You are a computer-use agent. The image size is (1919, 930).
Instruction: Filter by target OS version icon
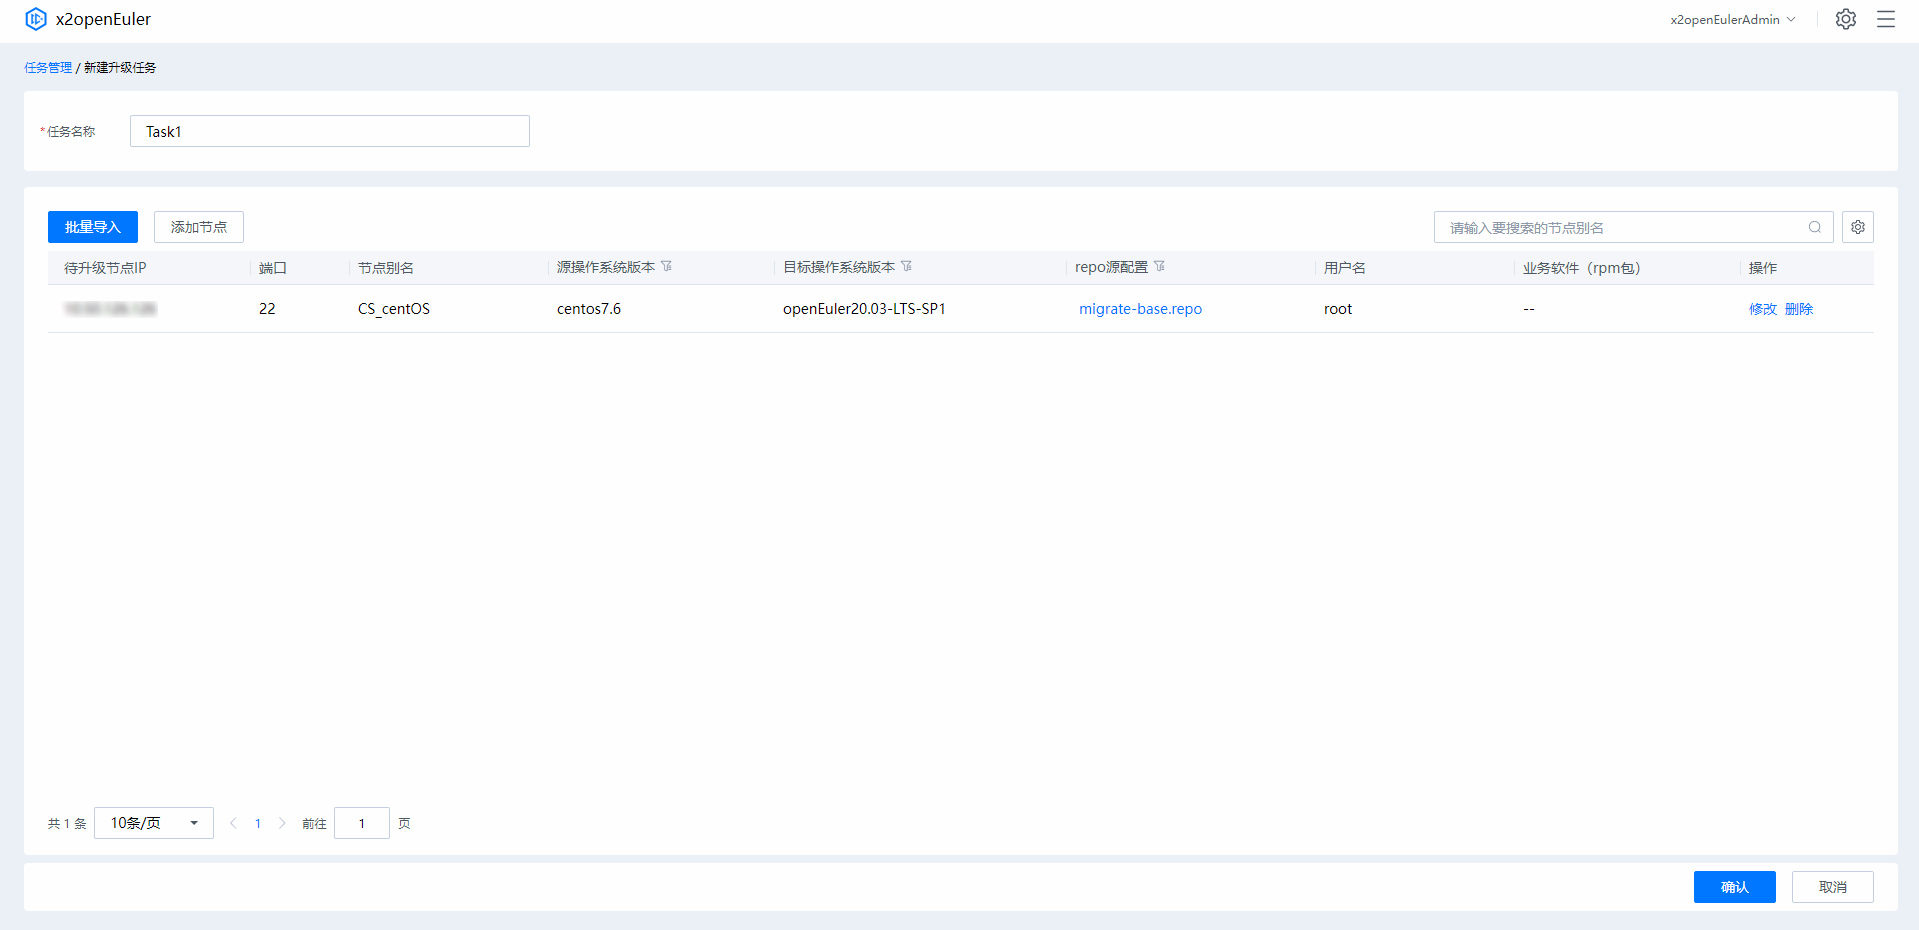pos(907,267)
